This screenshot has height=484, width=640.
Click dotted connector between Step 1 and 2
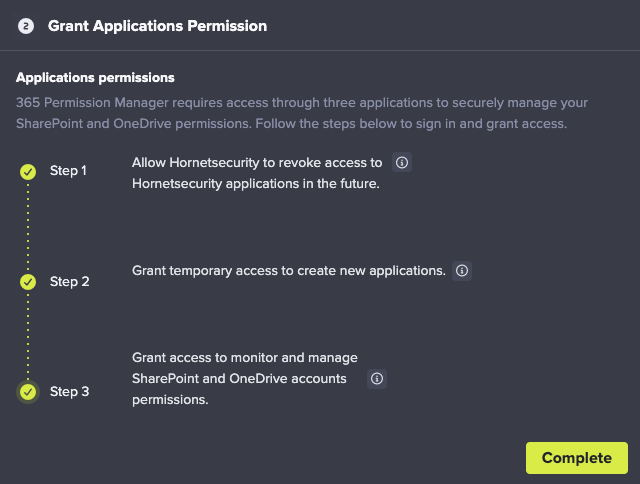click(x=28, y=226)
